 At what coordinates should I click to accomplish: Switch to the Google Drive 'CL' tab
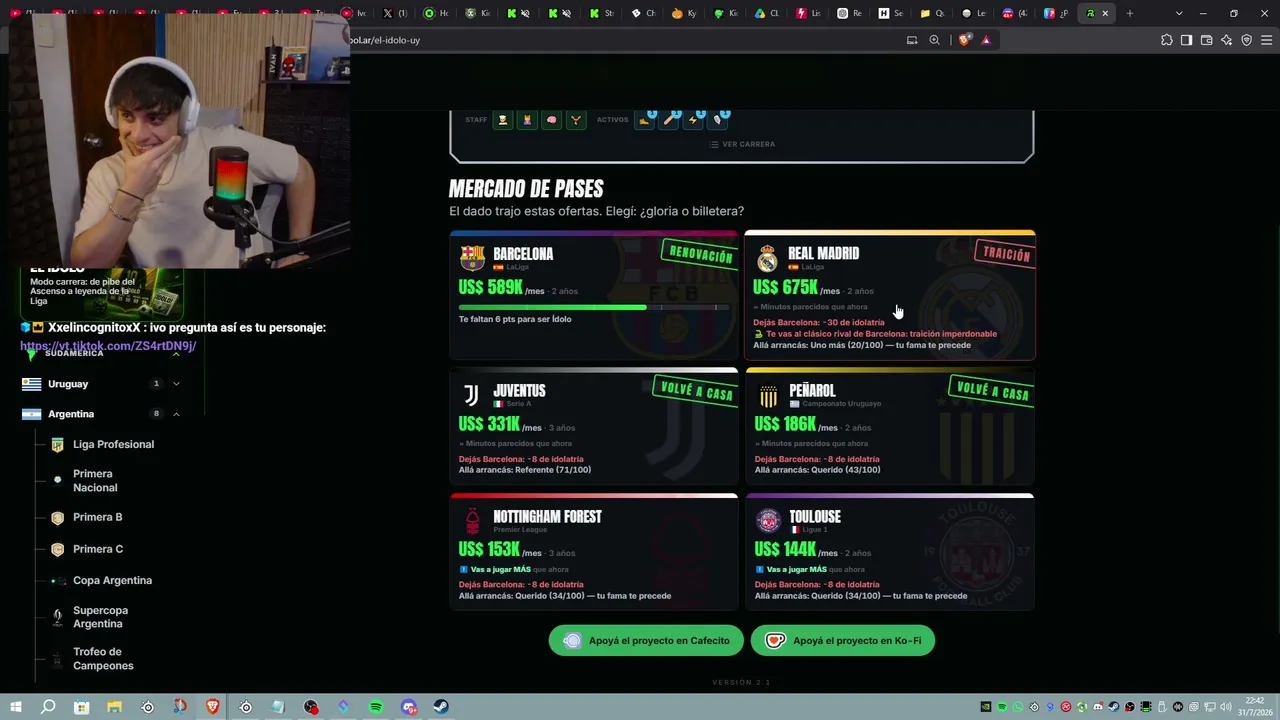pyautogui.click(x=767, y=13)
